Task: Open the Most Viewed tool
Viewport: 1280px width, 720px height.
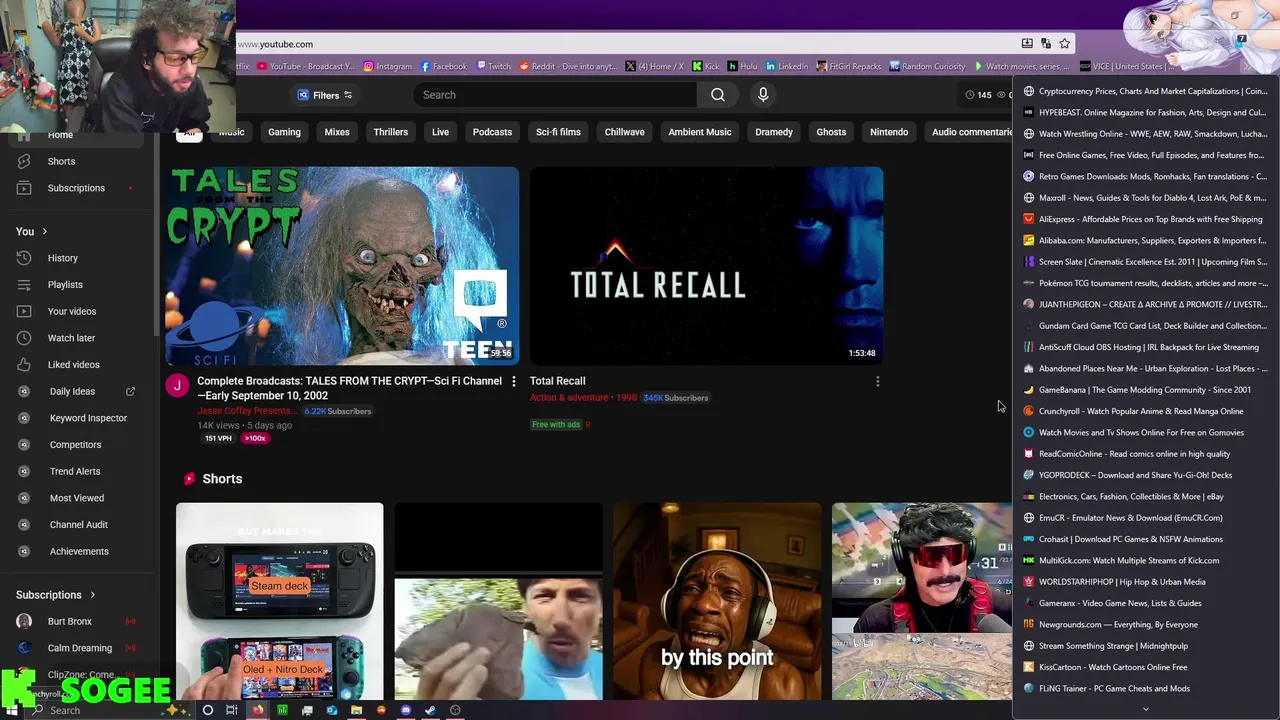Action: pyautogui.click(x=77, y=498)
